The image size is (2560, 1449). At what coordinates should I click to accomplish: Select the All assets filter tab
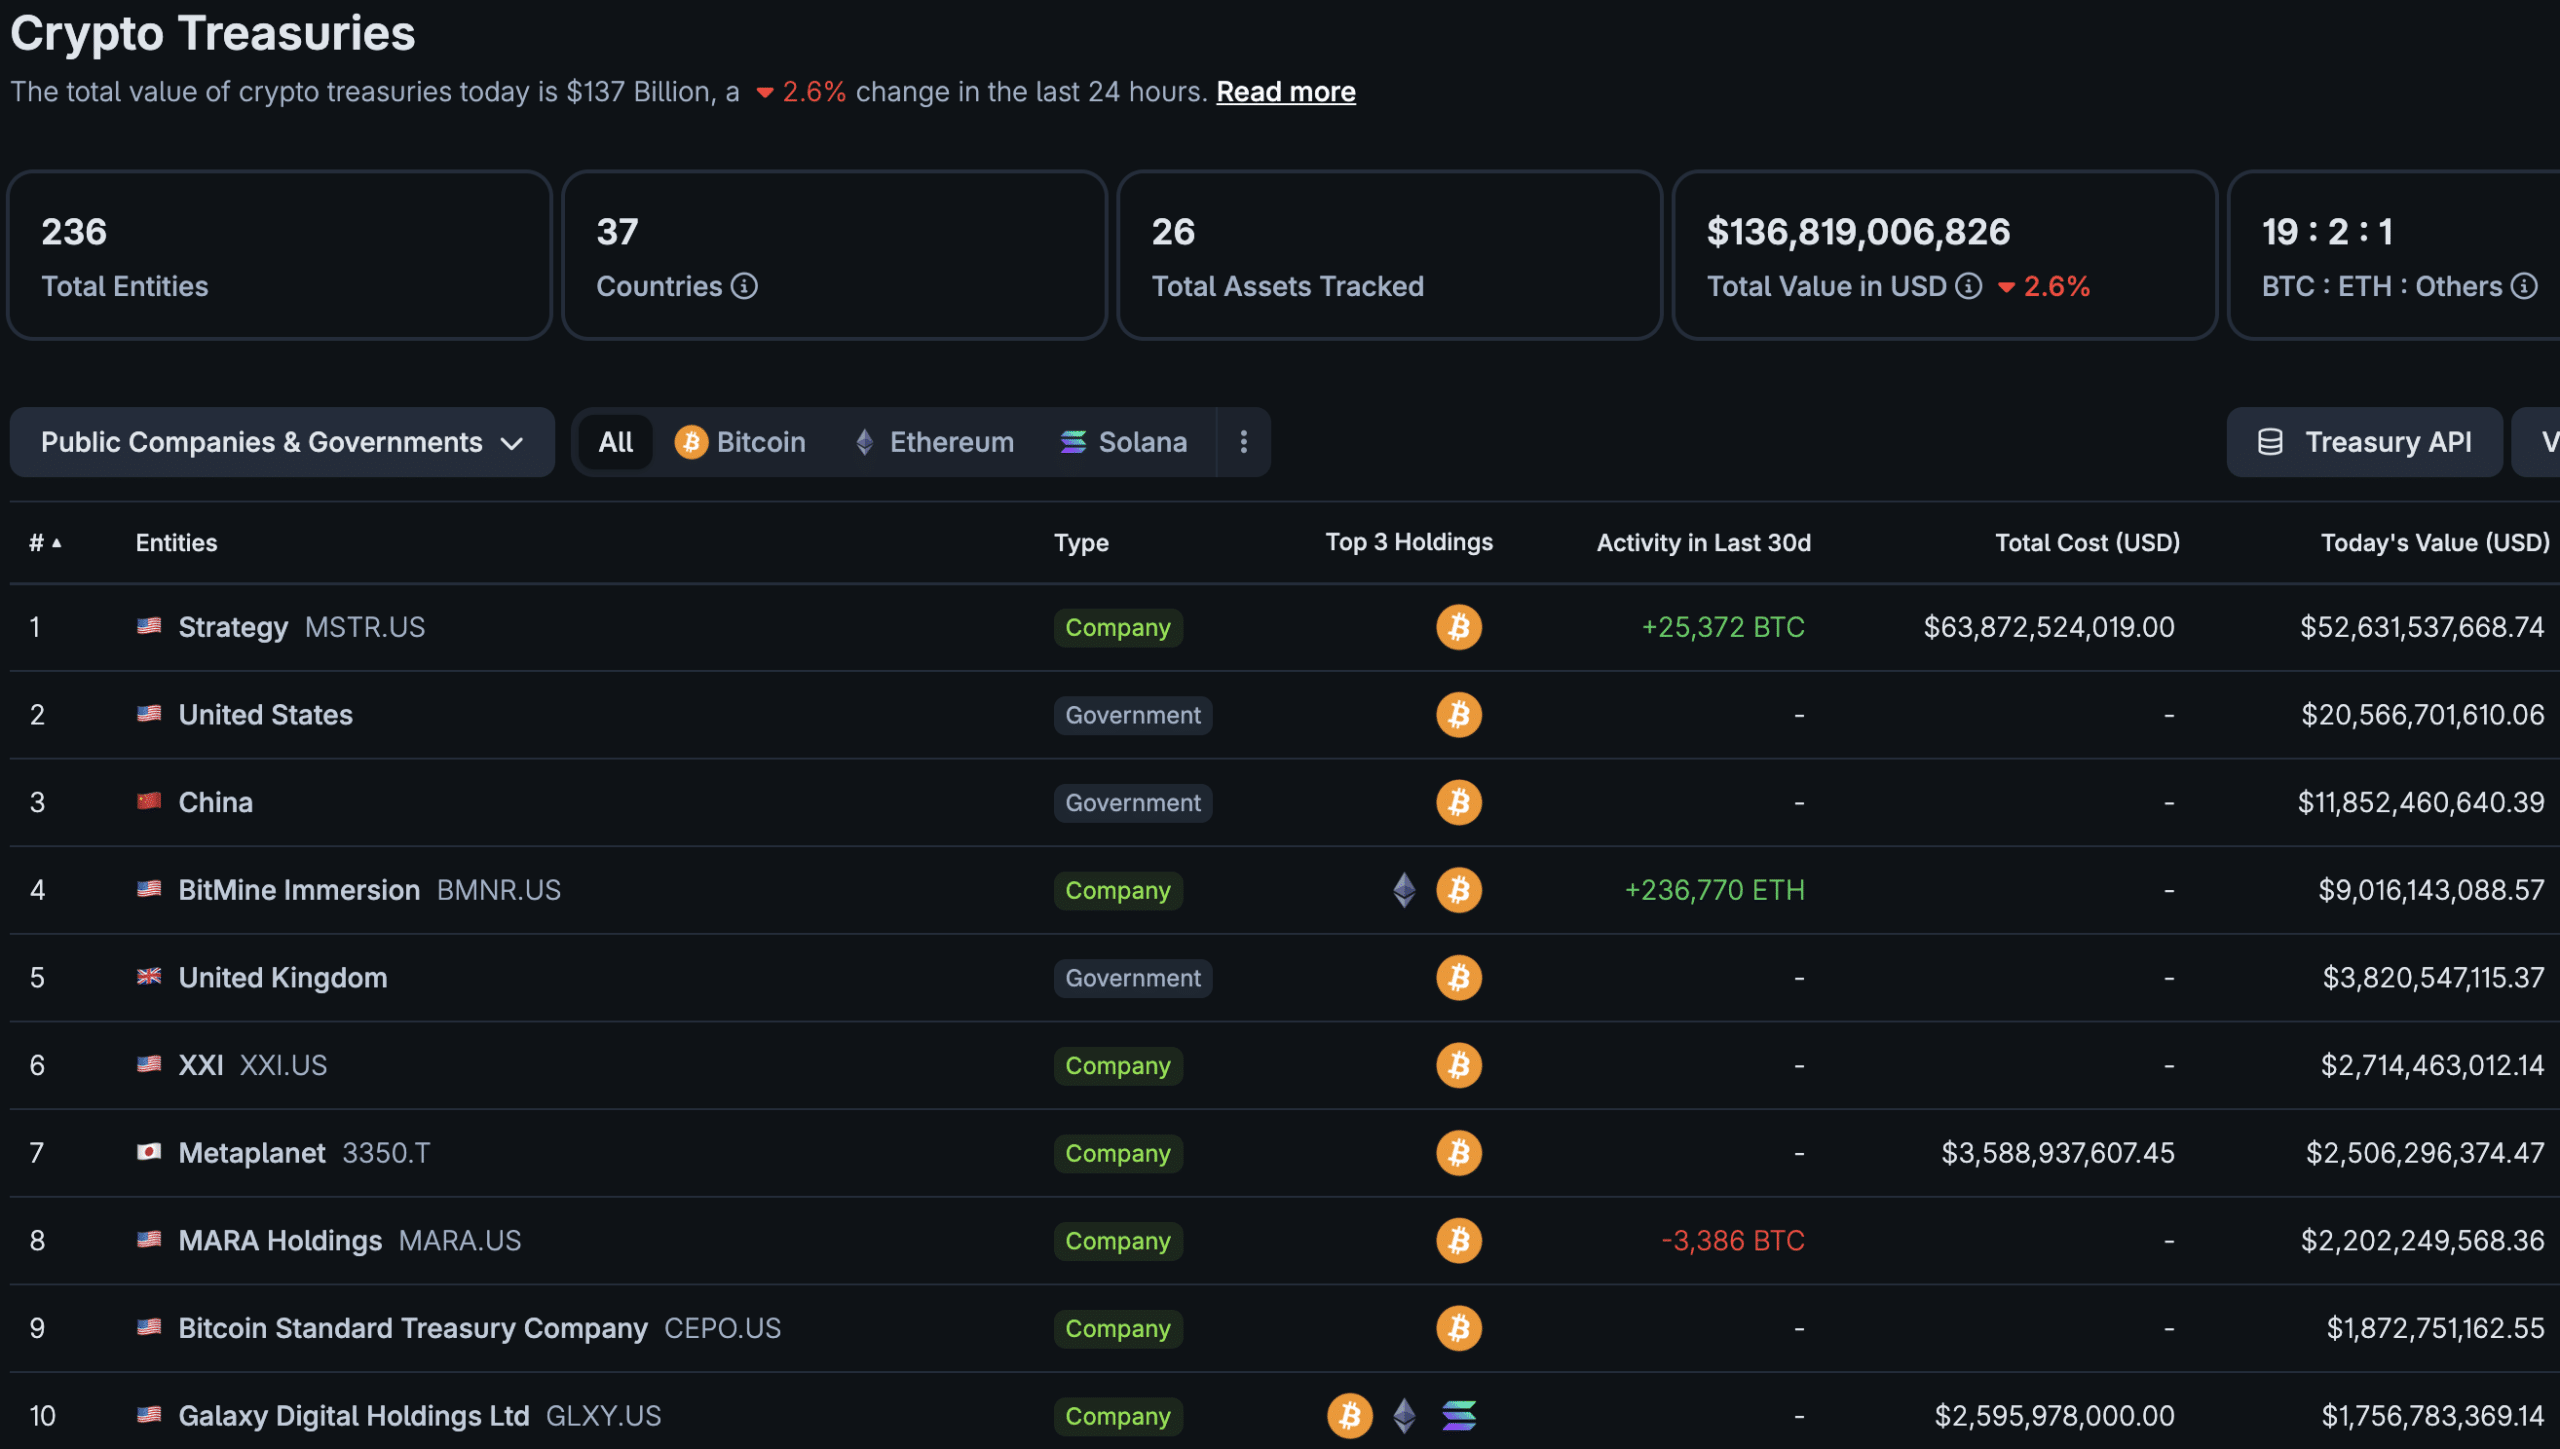point(615,442)
